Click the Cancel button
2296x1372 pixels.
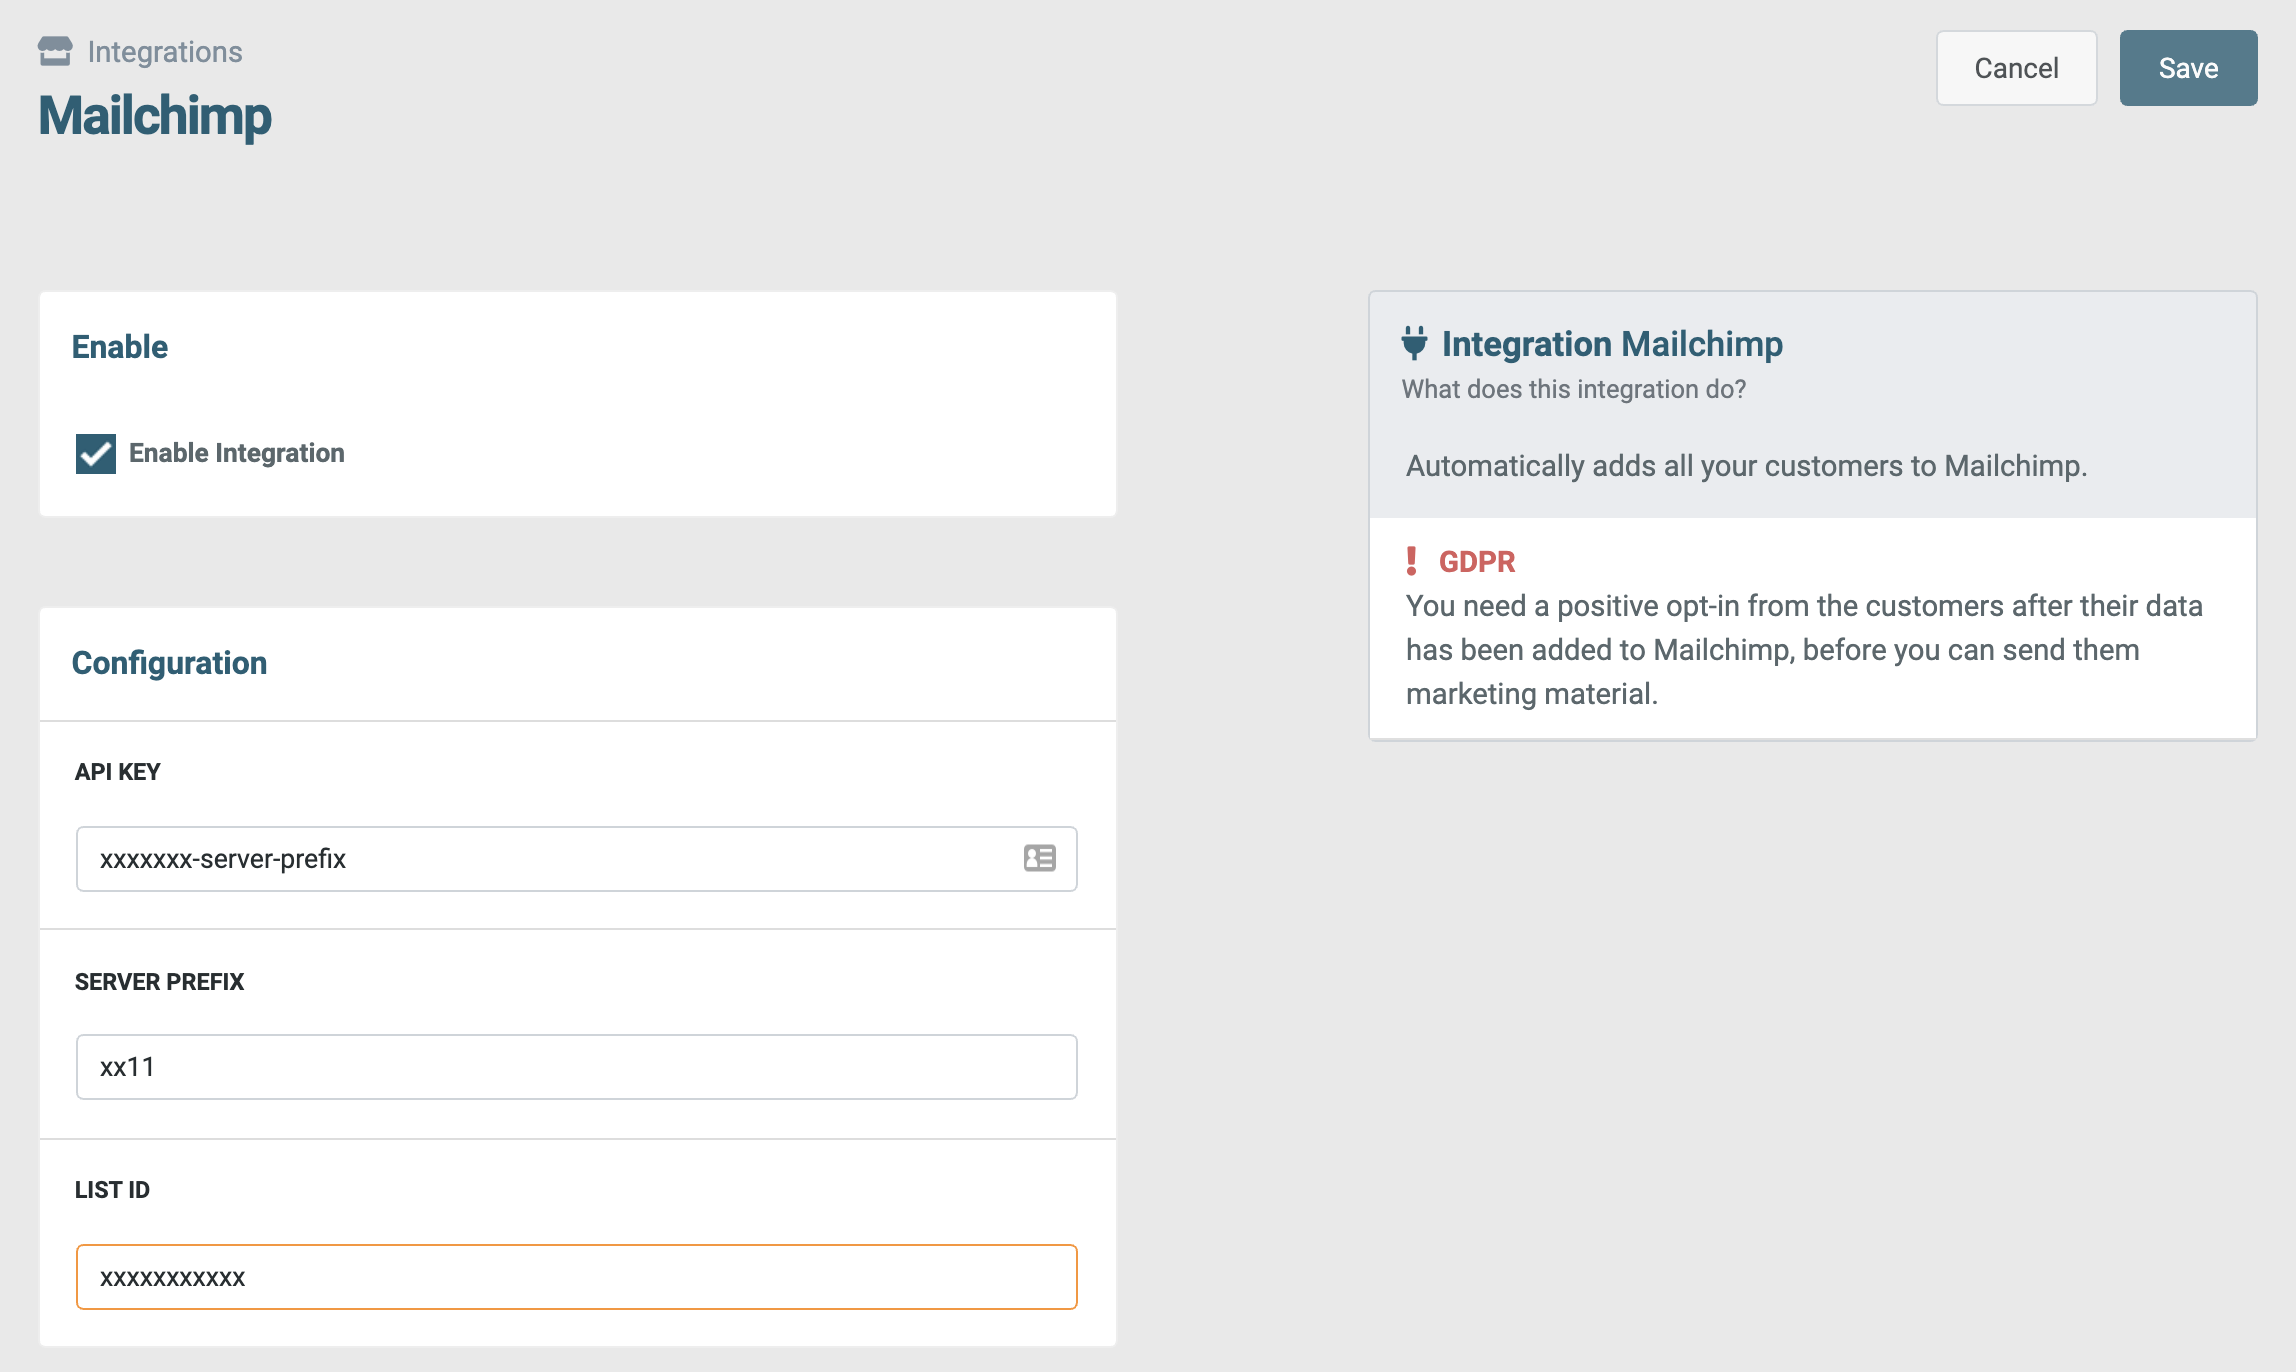point(2016,68)
